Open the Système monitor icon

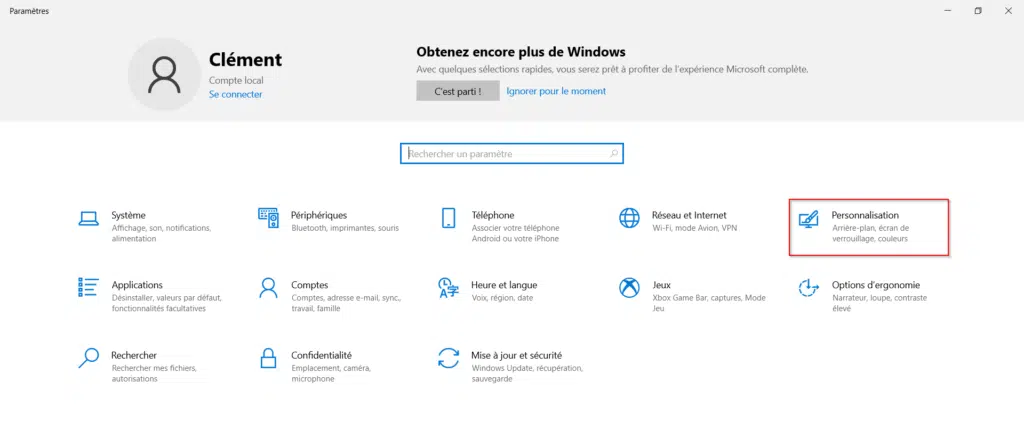88,218
